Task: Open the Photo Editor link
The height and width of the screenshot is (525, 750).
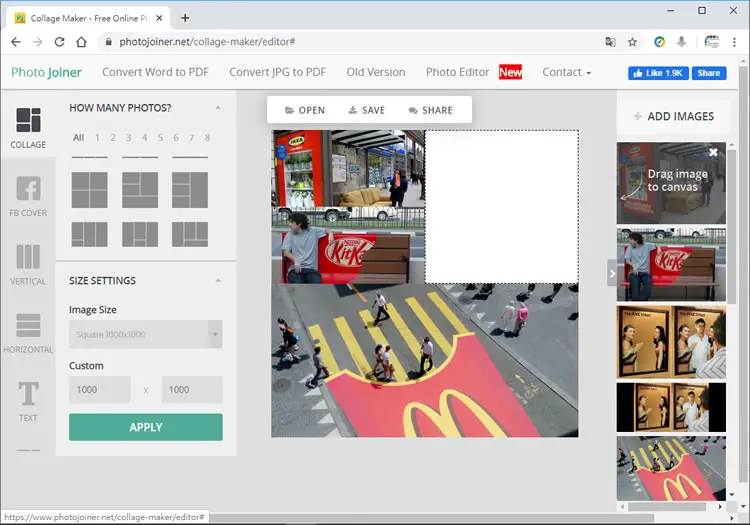Action: [x=457, y=72]
